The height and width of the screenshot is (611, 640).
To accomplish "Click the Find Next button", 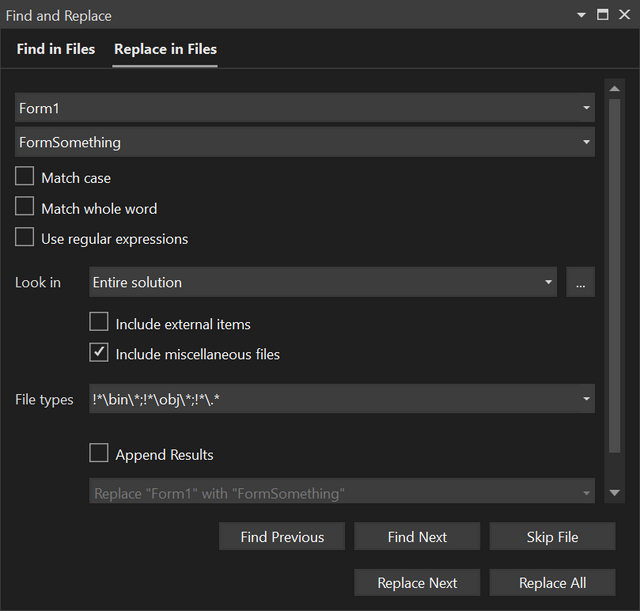I will (417, 536).
